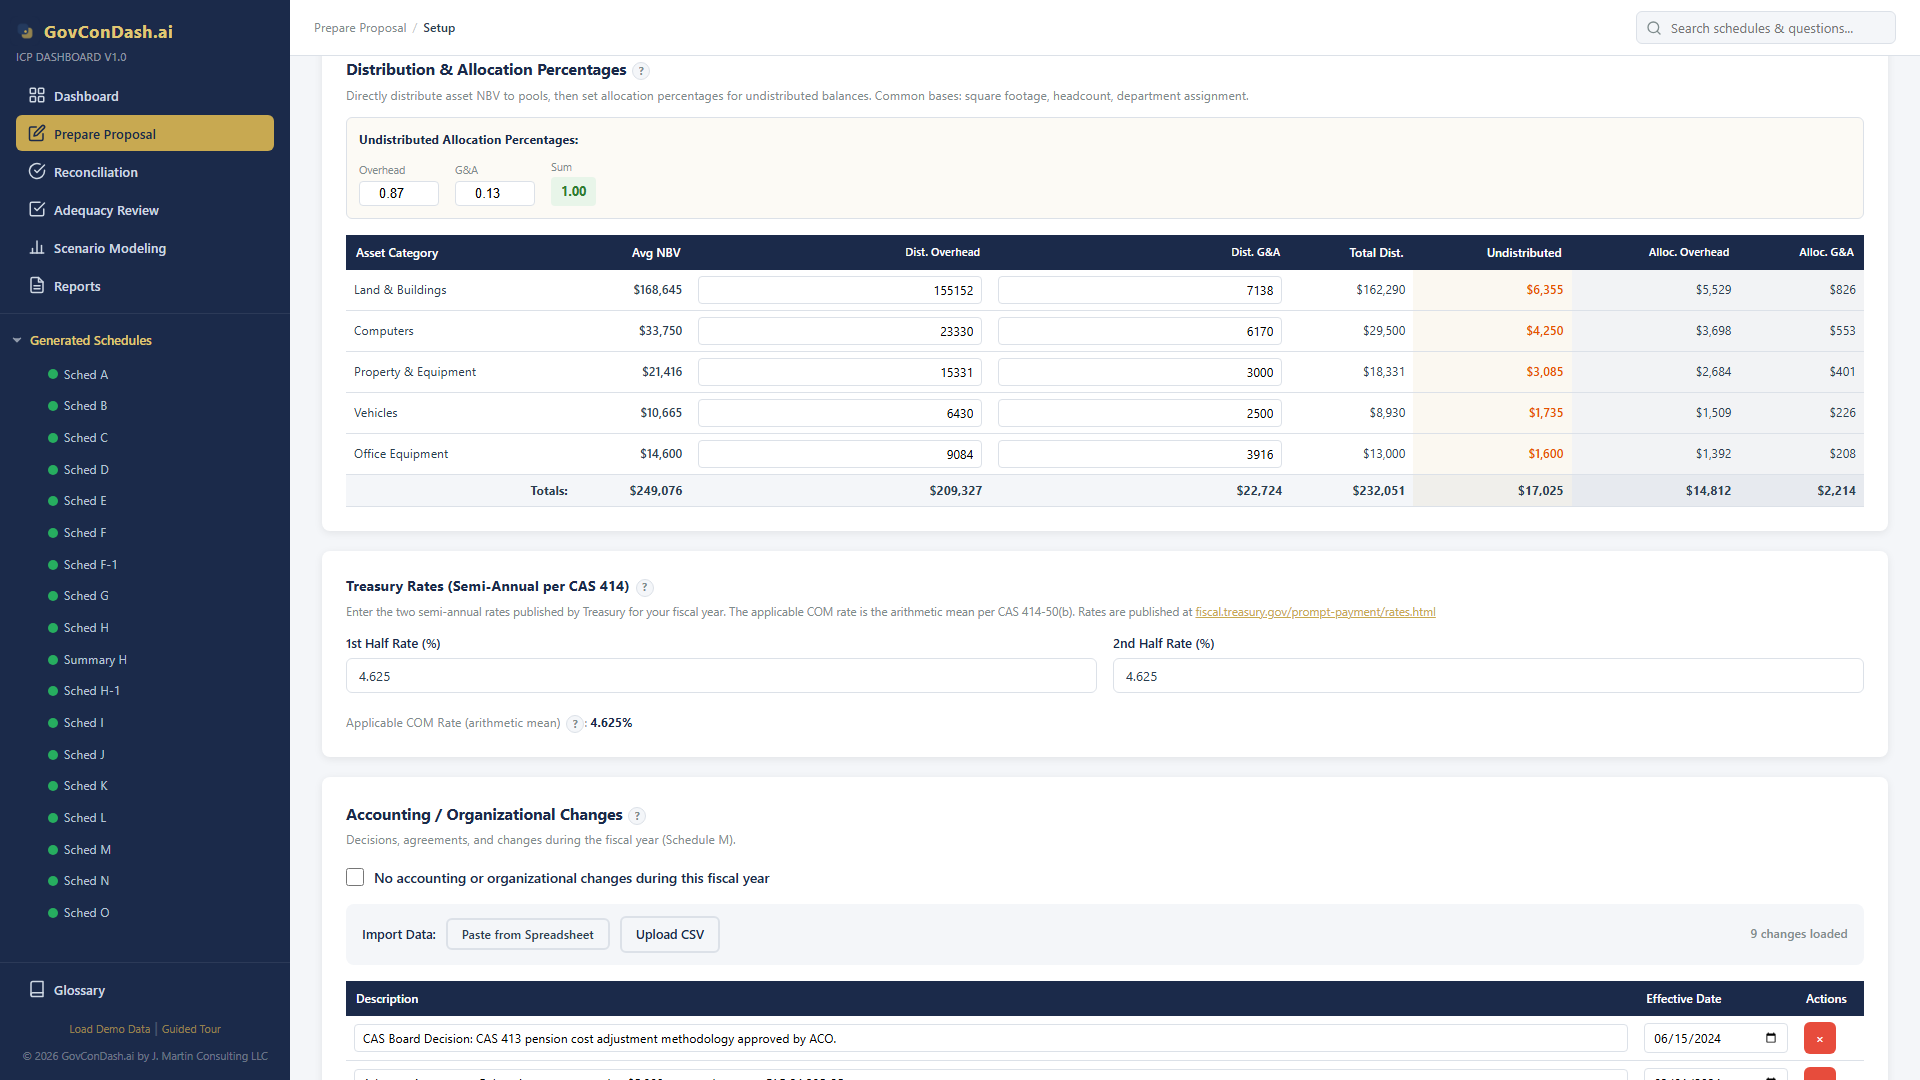Select Sched M in Generated Schedules
Screen dimensions: 1920x1080
point(87,849)
